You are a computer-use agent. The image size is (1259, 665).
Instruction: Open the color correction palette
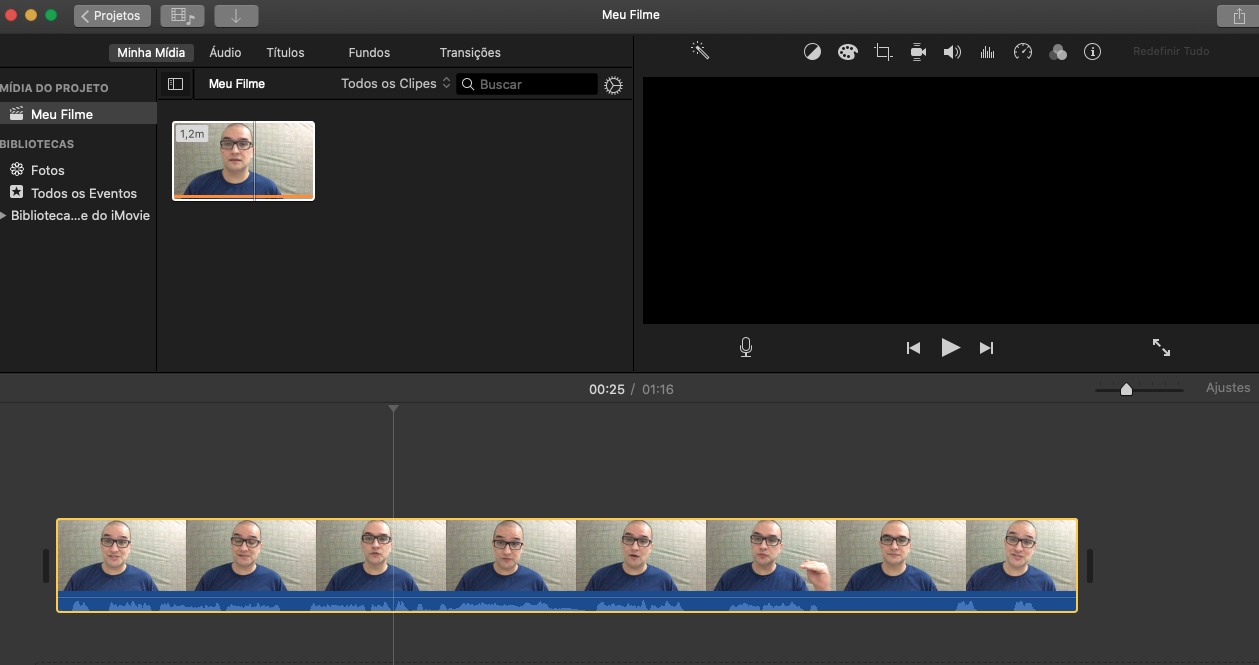[847, 52]
